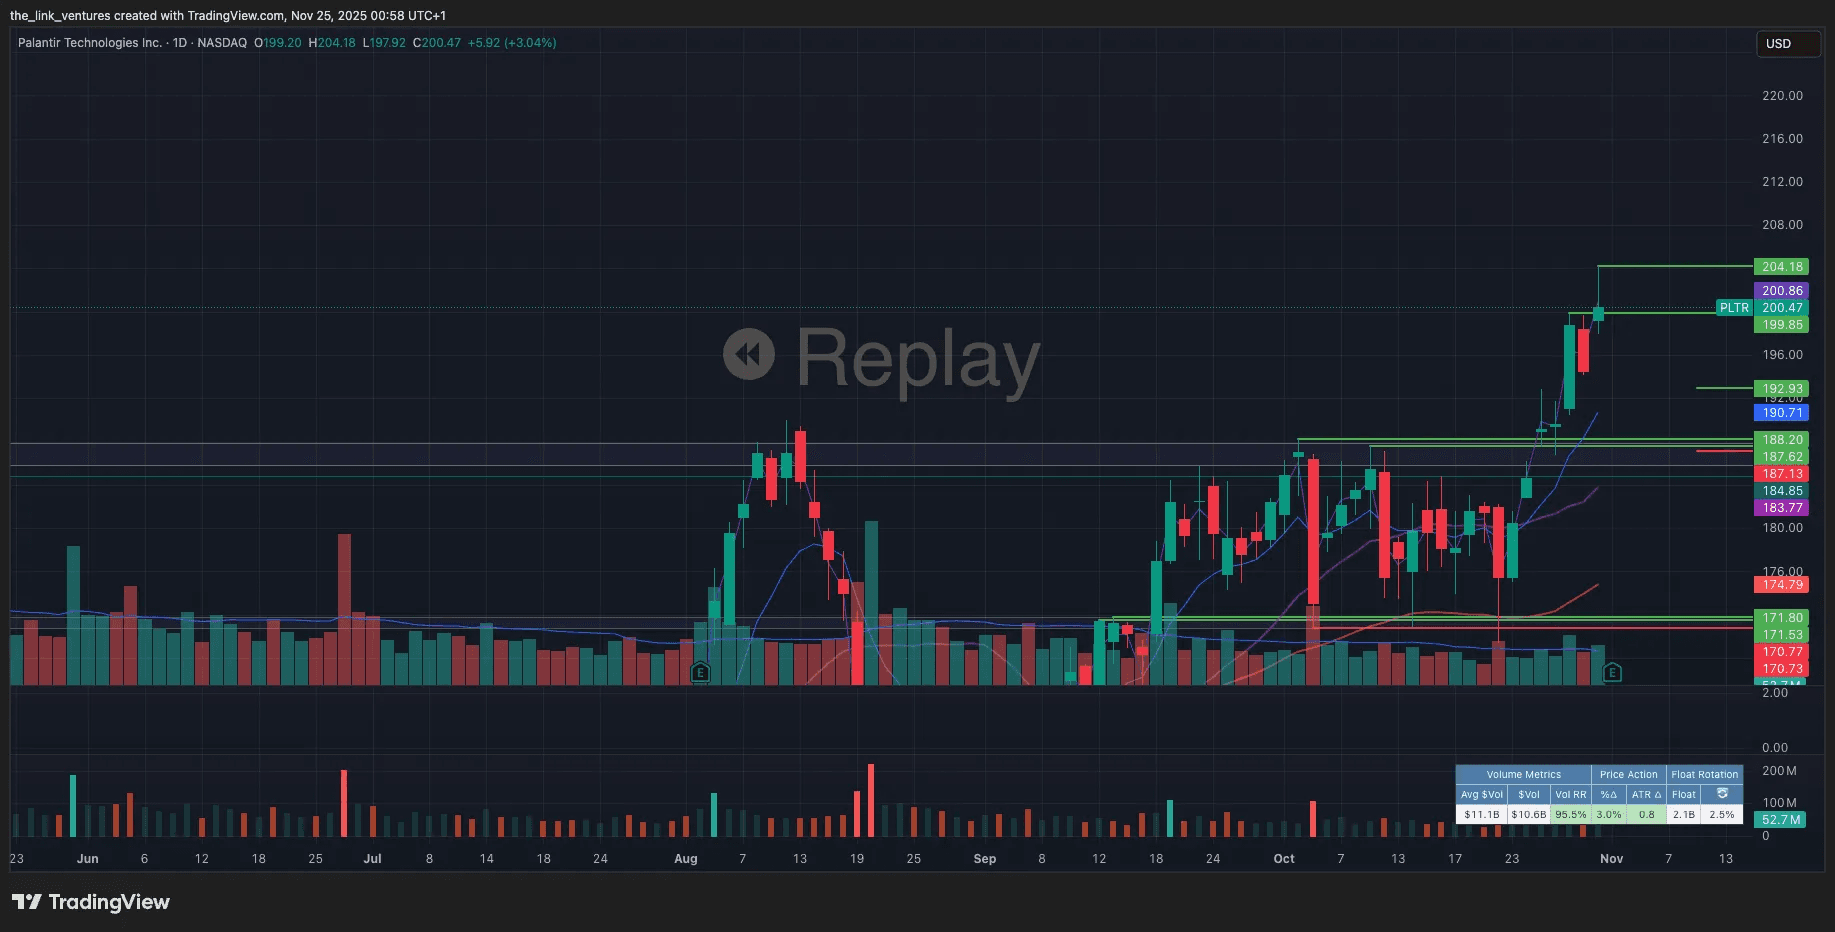The height and width of the screenshot is (932, 1835).
Task: Click the Nov label on time axis
Action: point(1612,859)
